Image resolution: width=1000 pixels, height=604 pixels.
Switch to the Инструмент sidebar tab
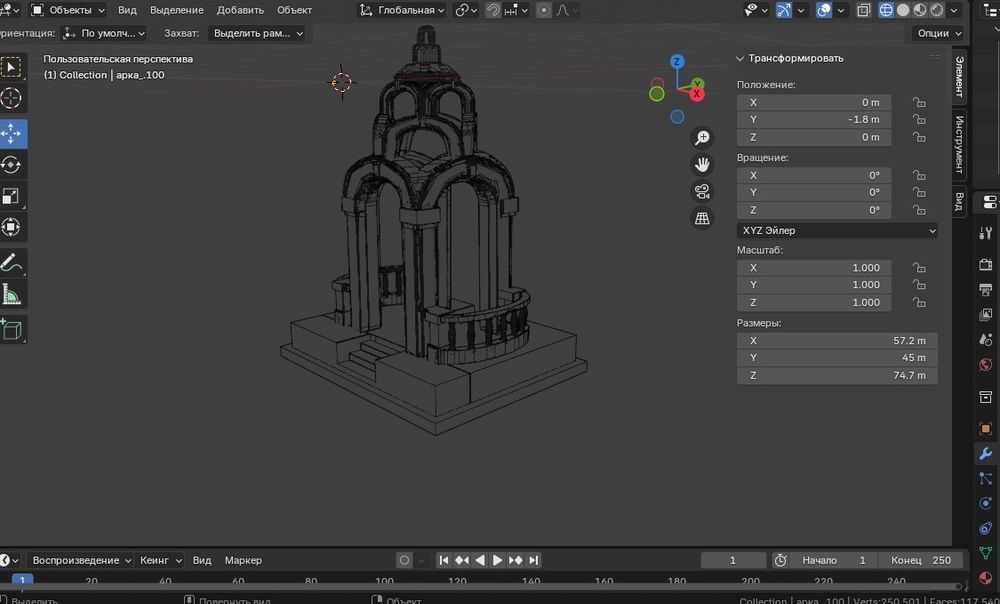[x=958, y=144]
